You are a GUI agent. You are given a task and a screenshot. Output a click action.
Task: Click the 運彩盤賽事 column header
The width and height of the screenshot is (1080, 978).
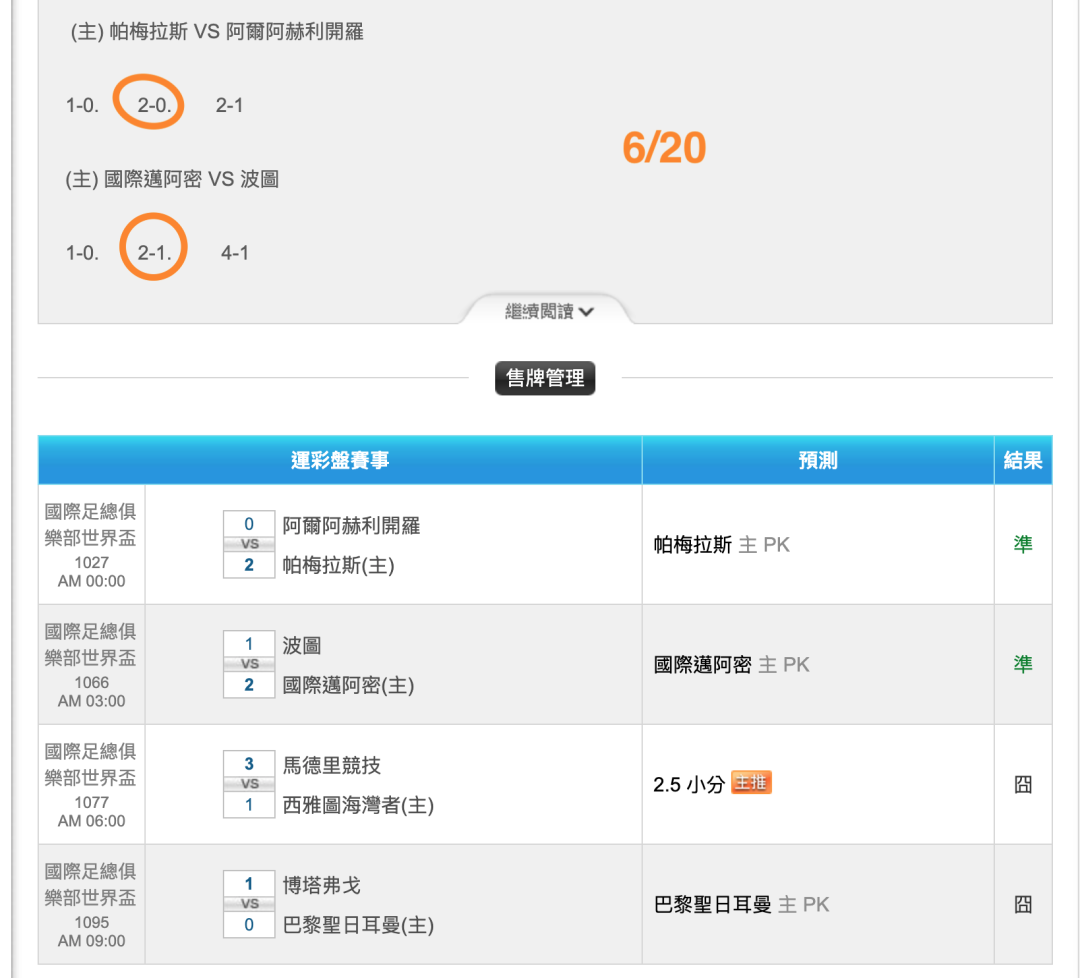pos(340,460)
